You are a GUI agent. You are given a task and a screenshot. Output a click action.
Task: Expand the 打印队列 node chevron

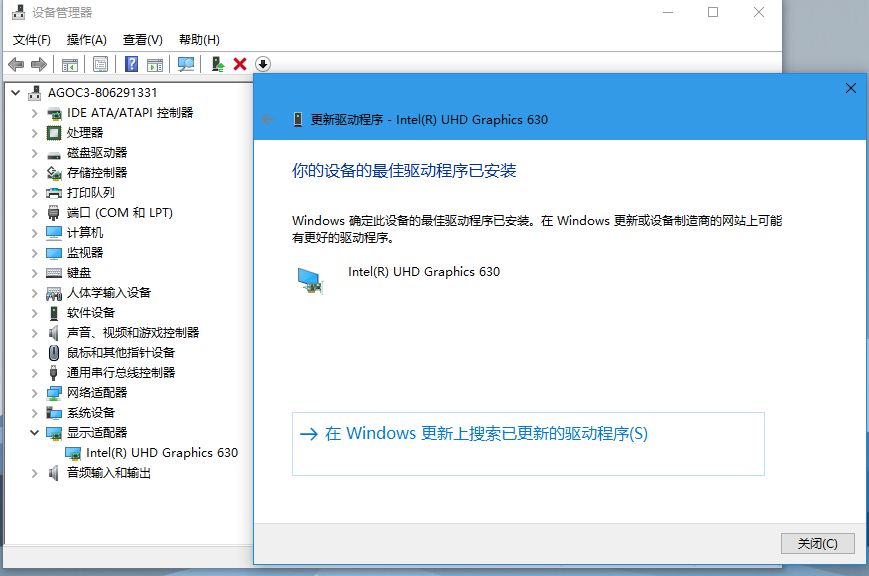[34, 193]
